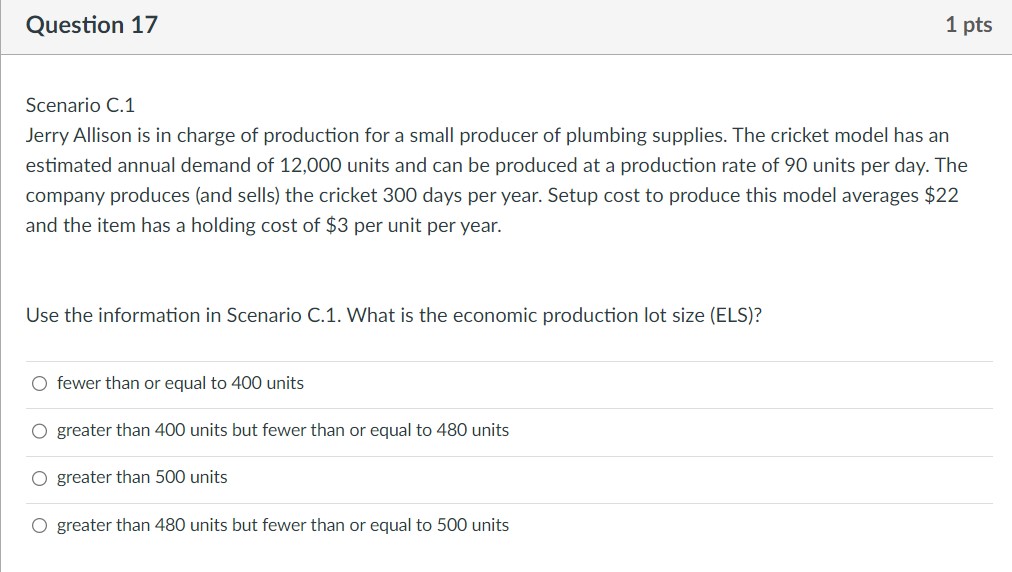Click the '$22' setup cost value

[x=941, y=195]
